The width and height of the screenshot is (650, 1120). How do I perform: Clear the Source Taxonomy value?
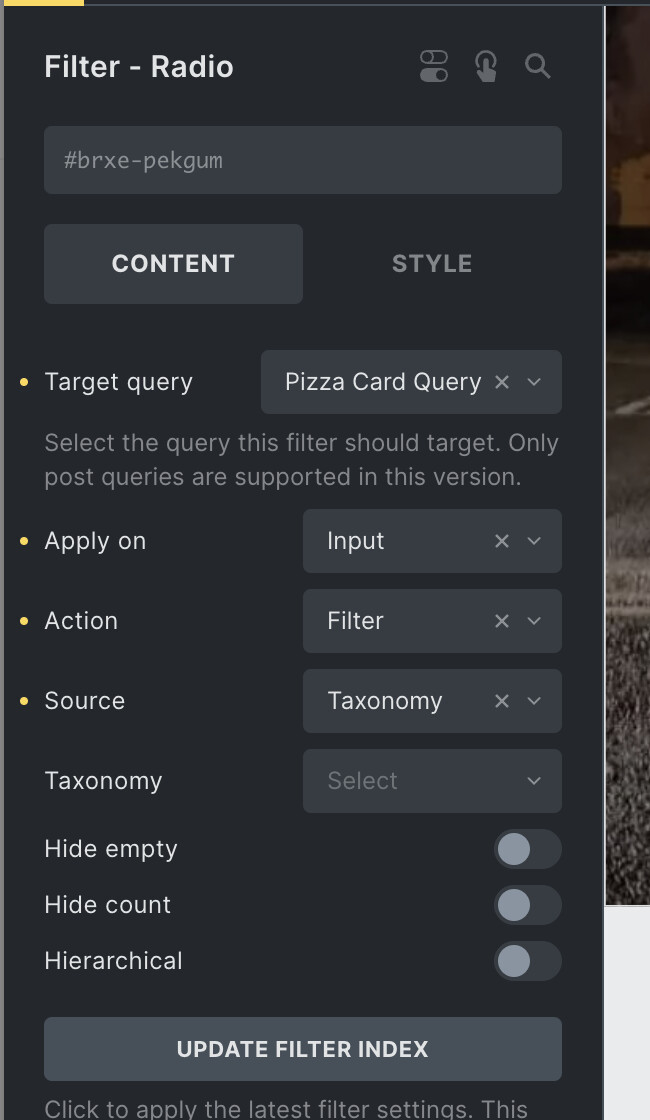[502, 701]
